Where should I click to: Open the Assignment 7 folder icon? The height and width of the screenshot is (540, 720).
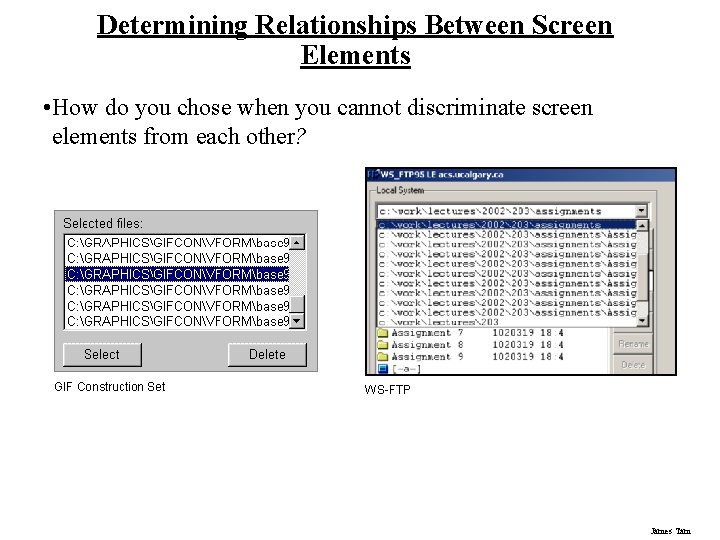[382, 333]
